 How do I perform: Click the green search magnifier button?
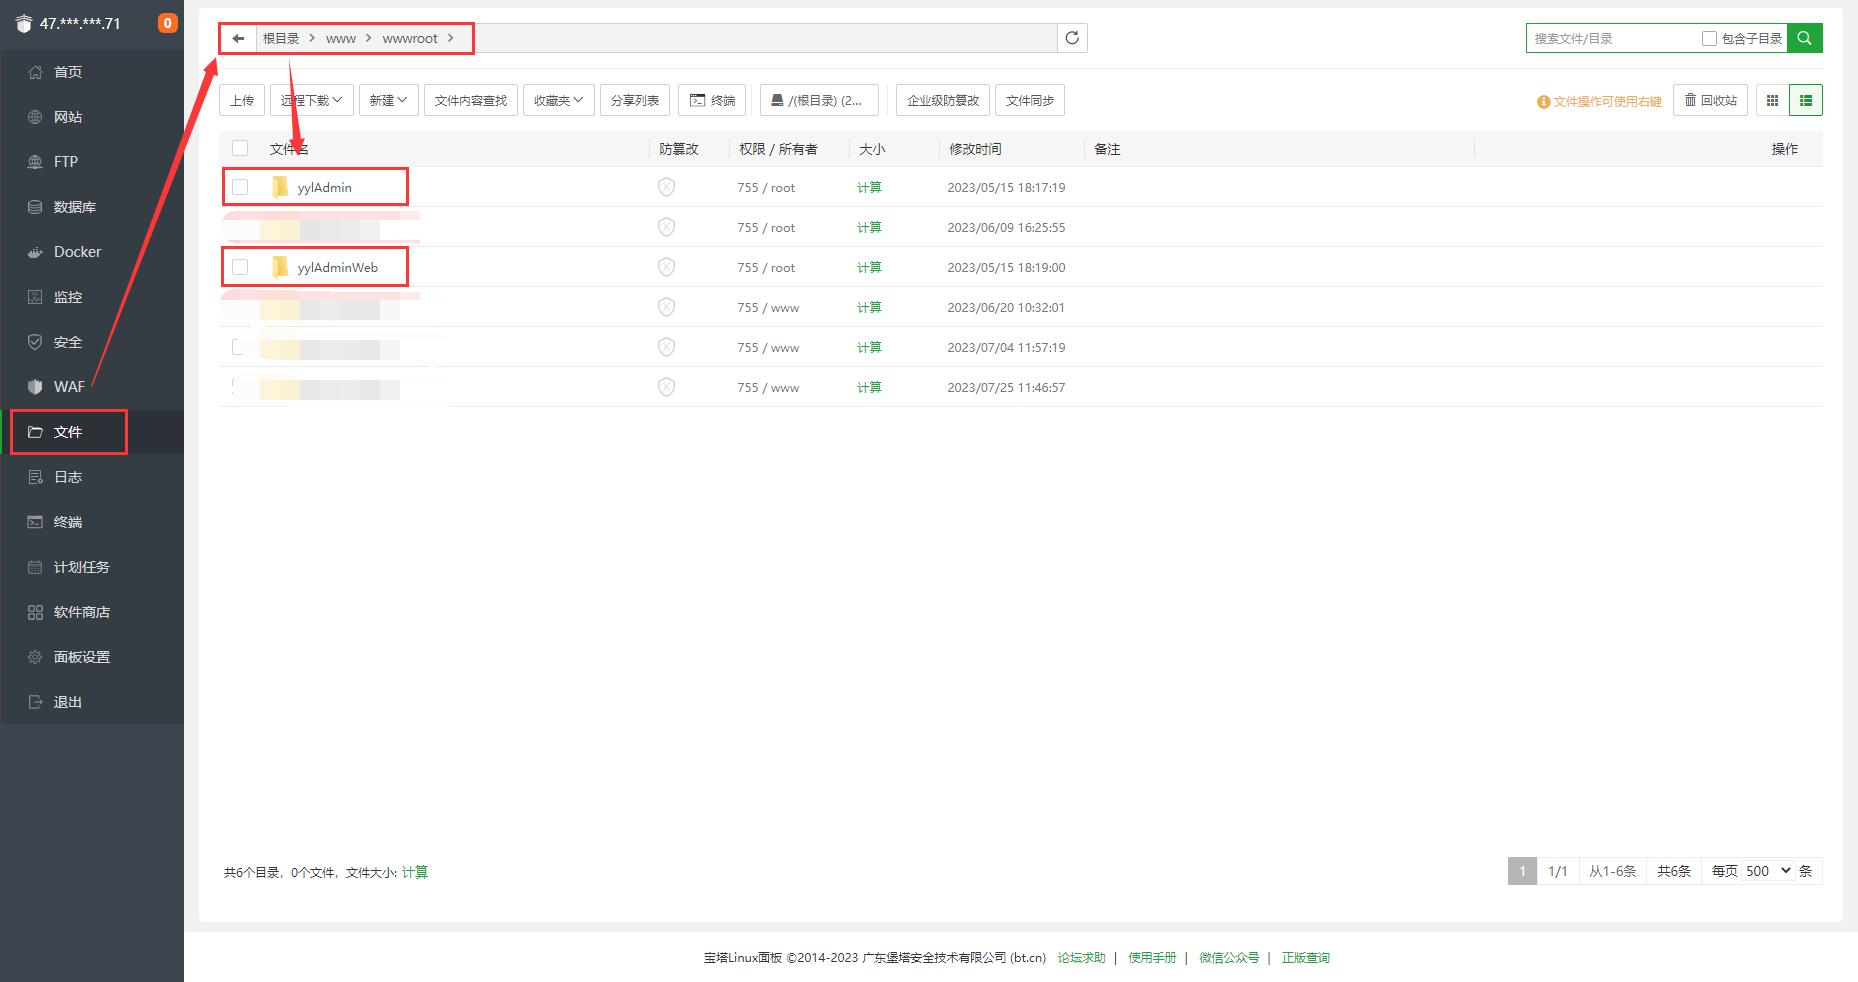click(x=1804, y=38)
